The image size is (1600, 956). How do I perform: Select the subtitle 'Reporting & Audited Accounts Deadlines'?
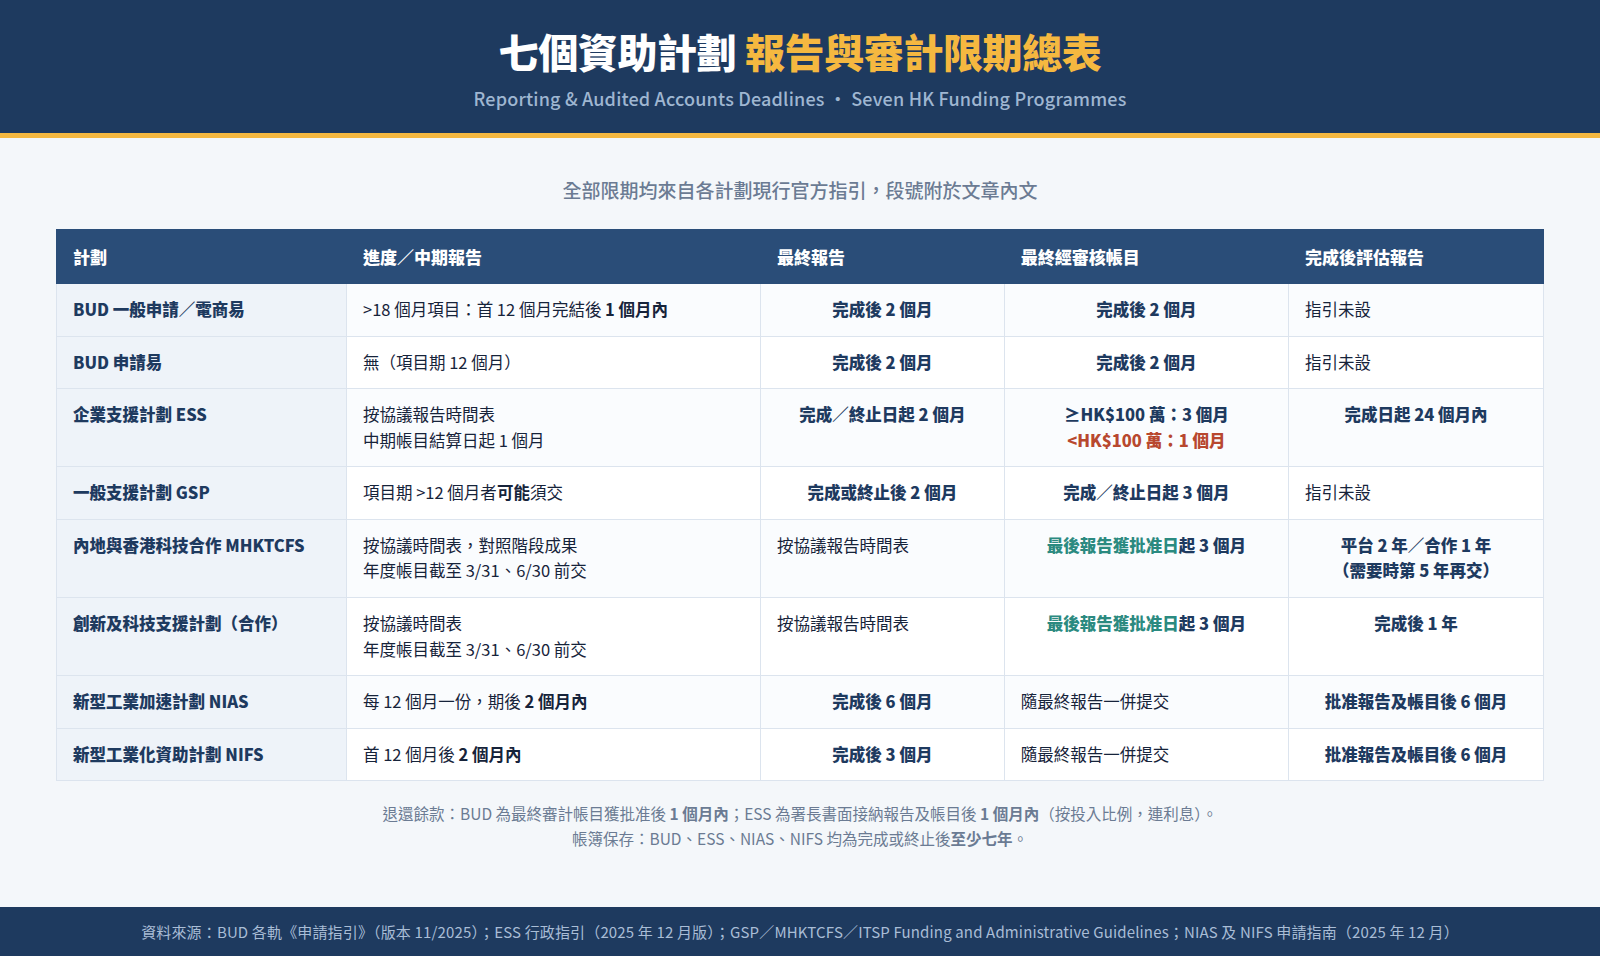(649, 99)
